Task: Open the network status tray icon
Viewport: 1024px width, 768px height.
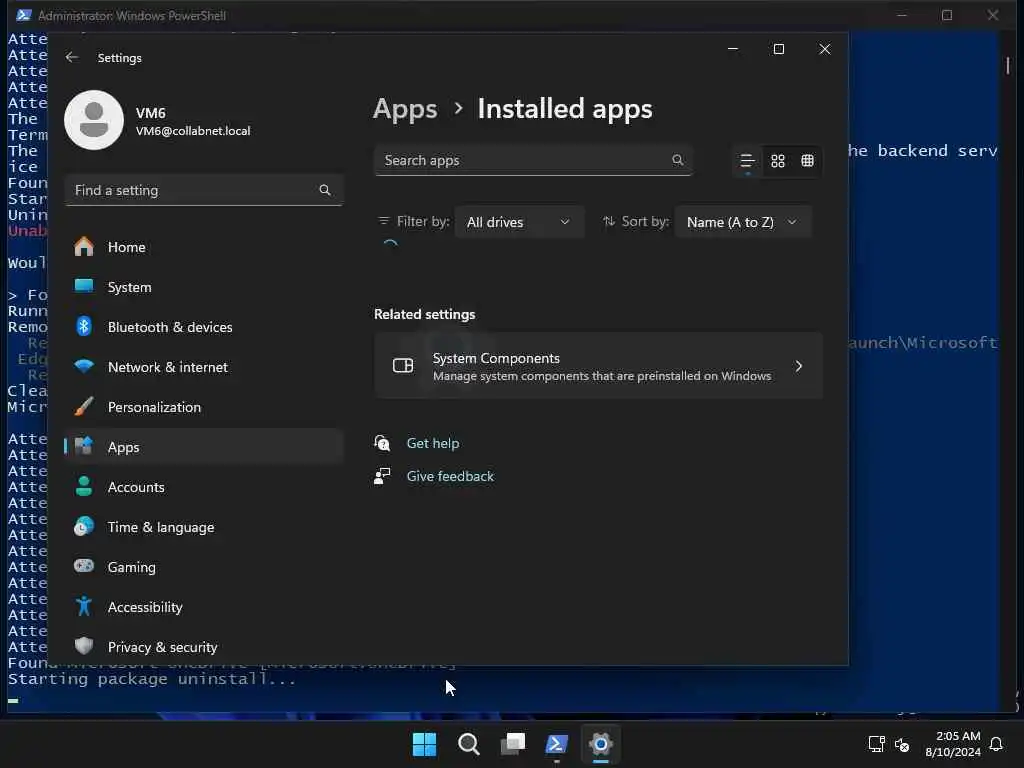Action: [x=876, y=744]
